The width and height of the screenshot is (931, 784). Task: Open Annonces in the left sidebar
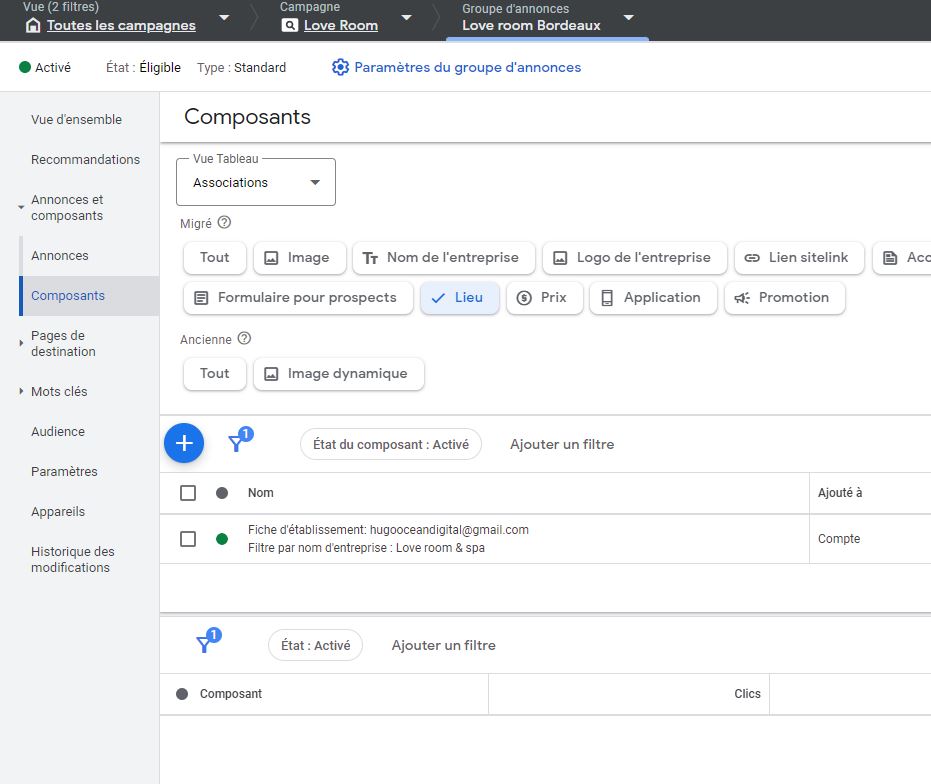[x=60, y=256]
